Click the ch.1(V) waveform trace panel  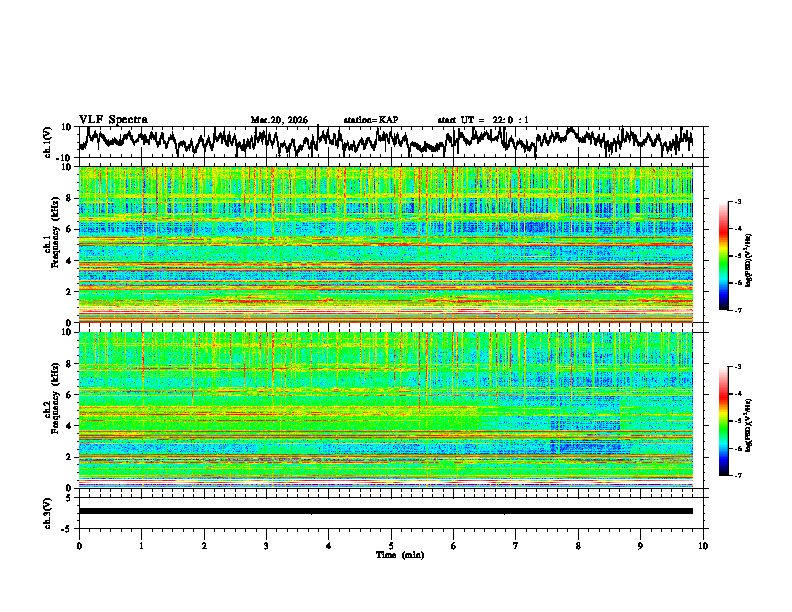click(x=393, y=142)
